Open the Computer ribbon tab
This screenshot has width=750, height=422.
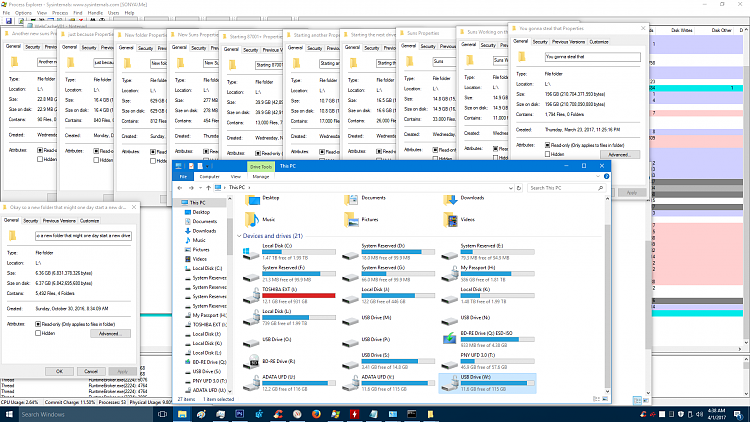coord(210,177)
